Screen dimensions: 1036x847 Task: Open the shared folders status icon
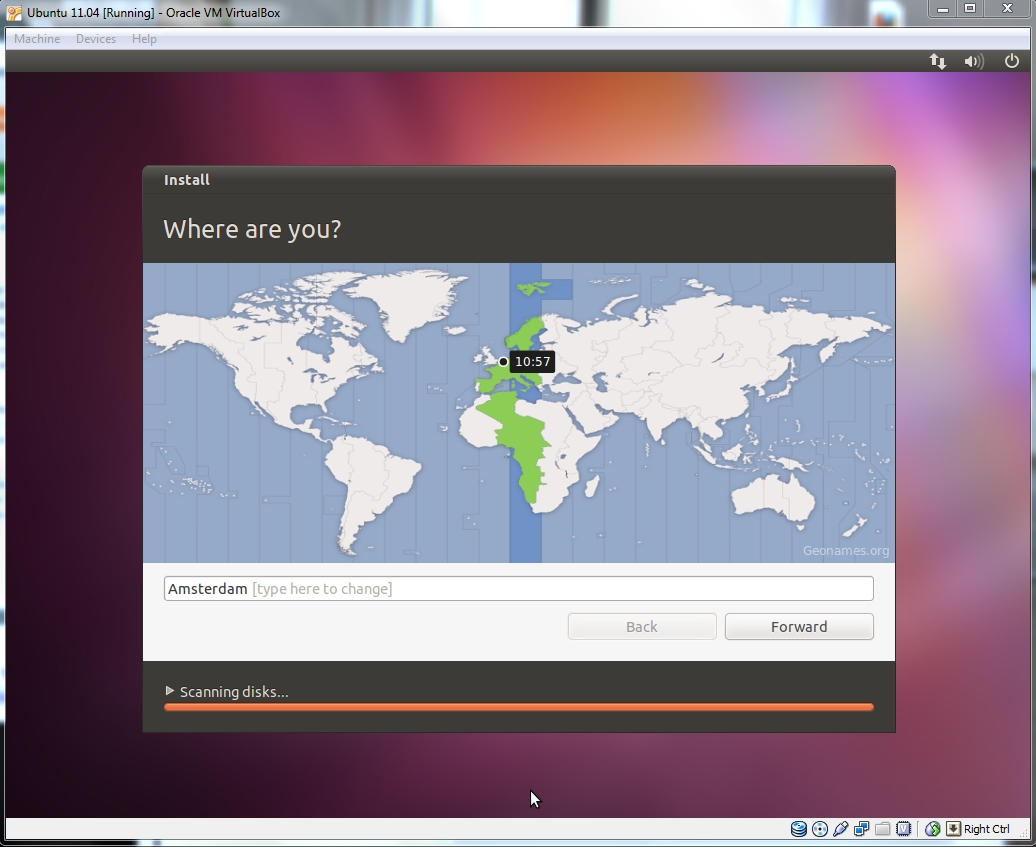883,829
